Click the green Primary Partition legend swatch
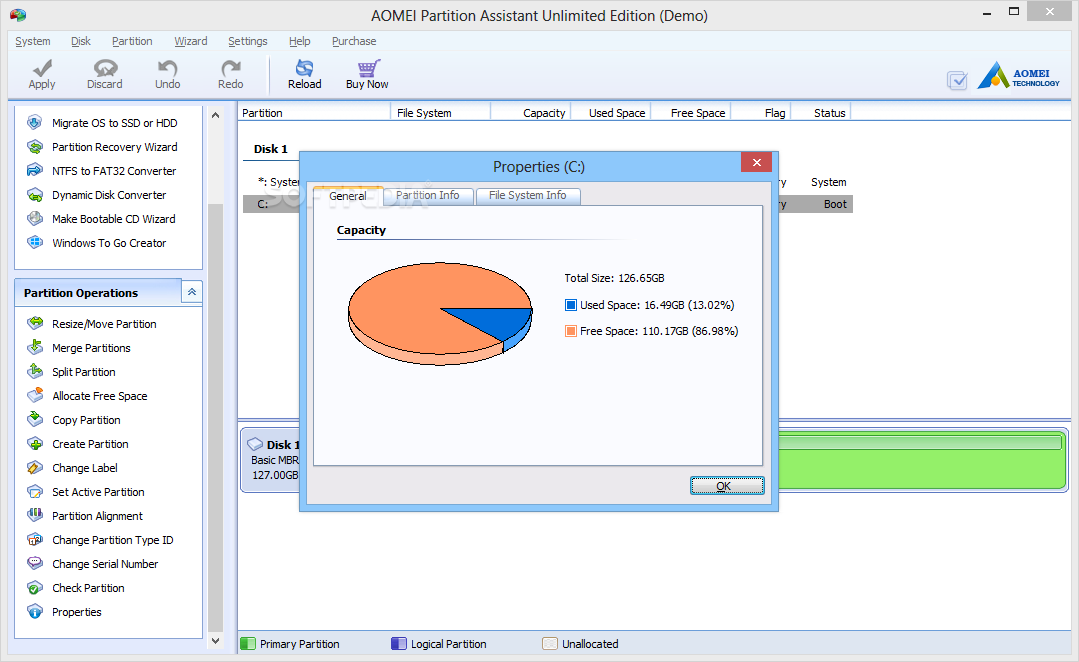 (248, 643)
